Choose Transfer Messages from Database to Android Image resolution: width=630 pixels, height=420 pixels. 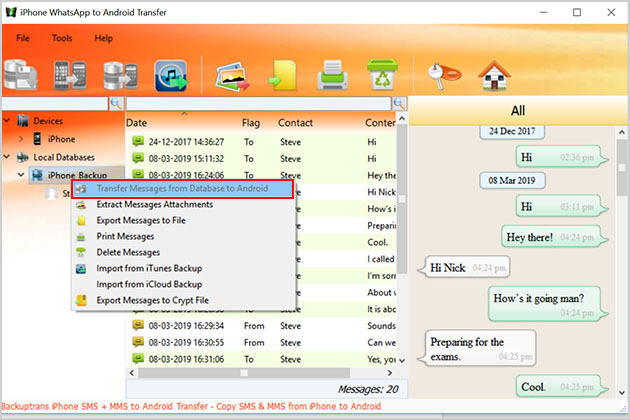[x=182, y=188]
